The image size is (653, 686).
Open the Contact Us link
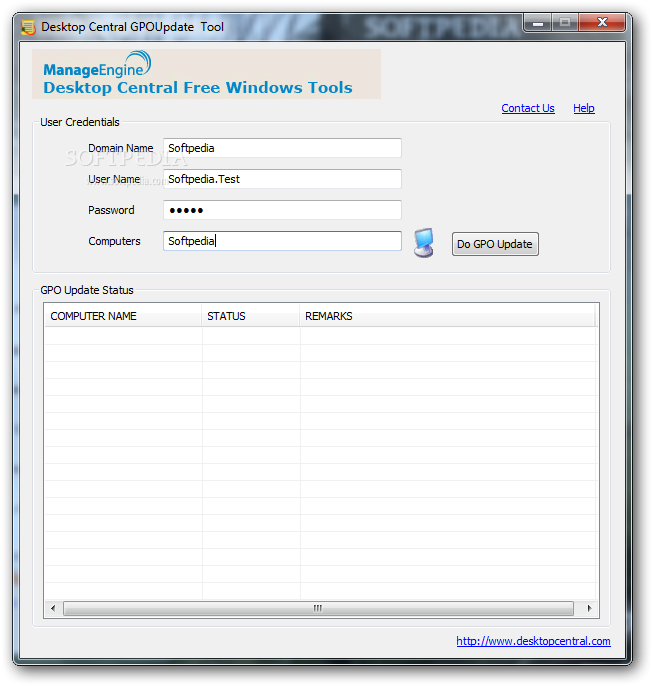[528, 108]
